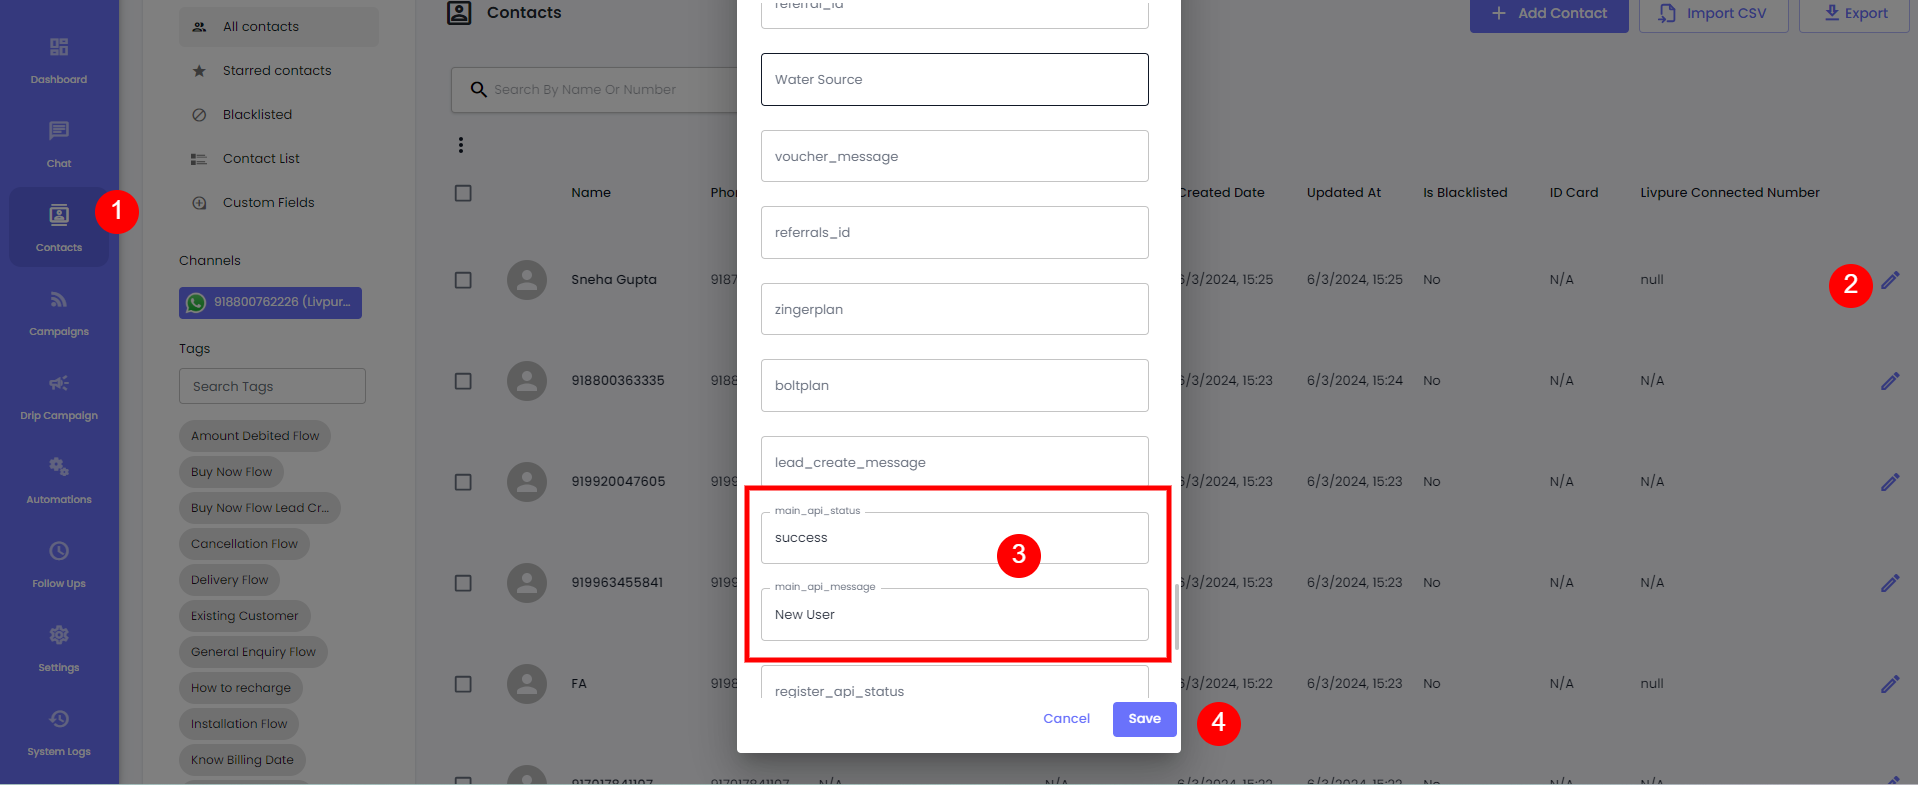
Task: Check the select-all contacts checkbox
Action: coord(463,193)
